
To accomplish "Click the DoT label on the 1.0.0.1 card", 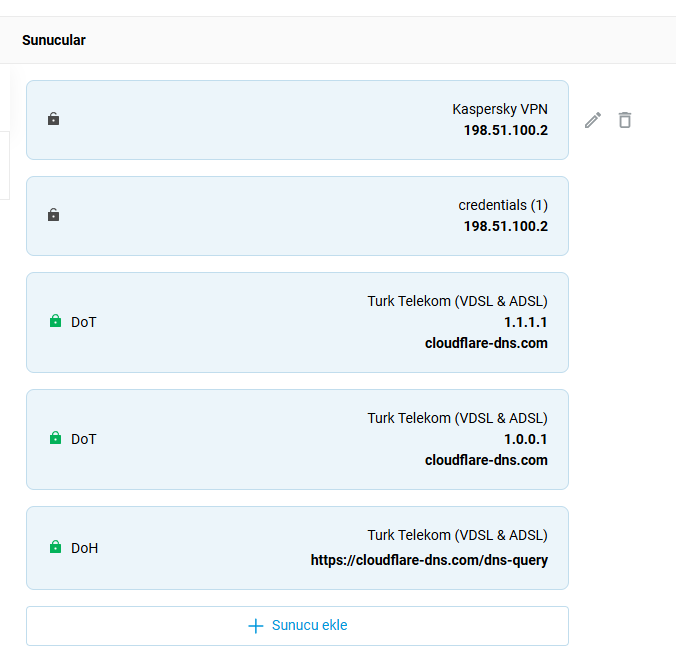I will click(84, 439).
